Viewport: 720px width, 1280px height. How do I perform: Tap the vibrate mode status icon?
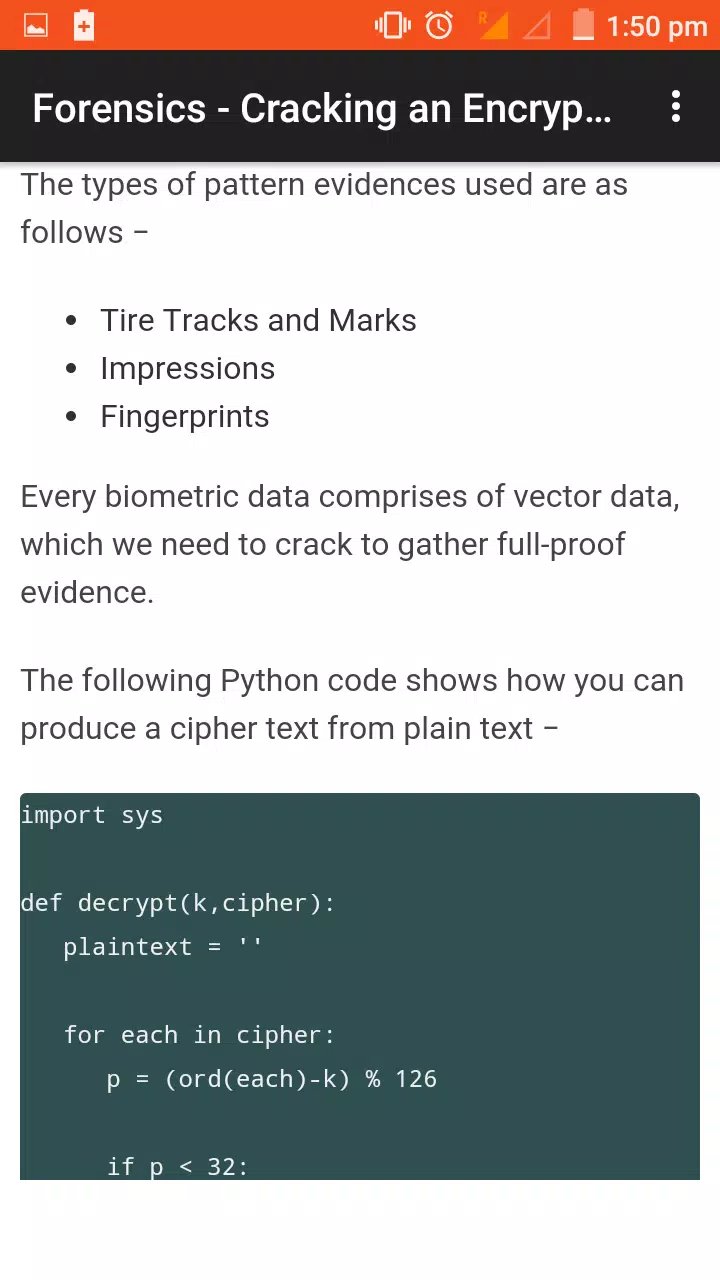click(x=393, y=26)
